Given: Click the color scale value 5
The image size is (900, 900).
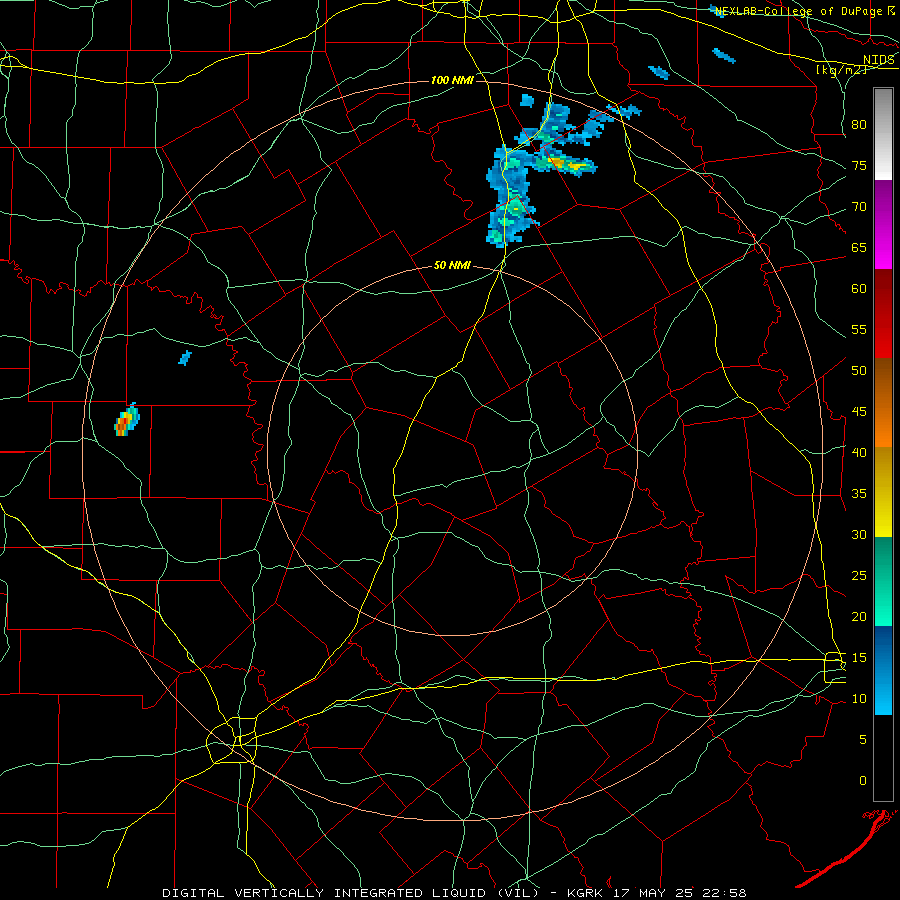Looking at the screenshot, I should point(863,739).
